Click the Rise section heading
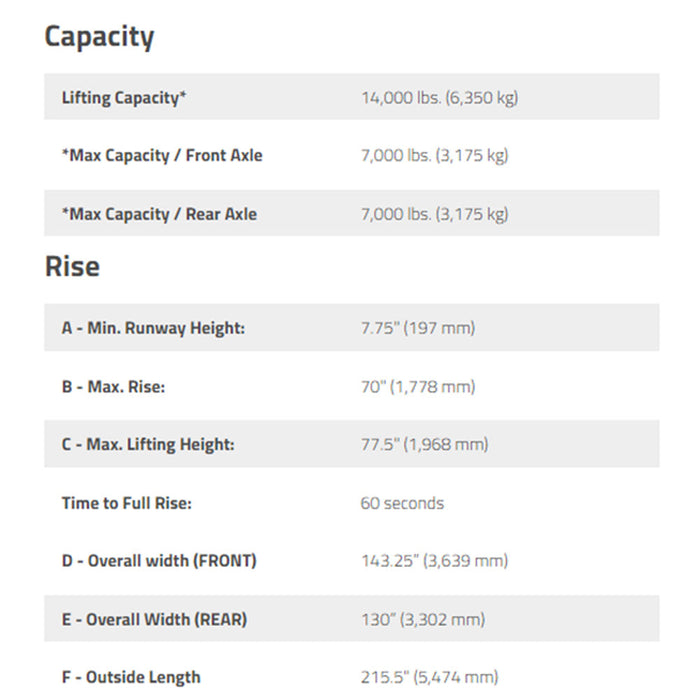The width and height of the screenshot is (700, 700). point(72,267)
